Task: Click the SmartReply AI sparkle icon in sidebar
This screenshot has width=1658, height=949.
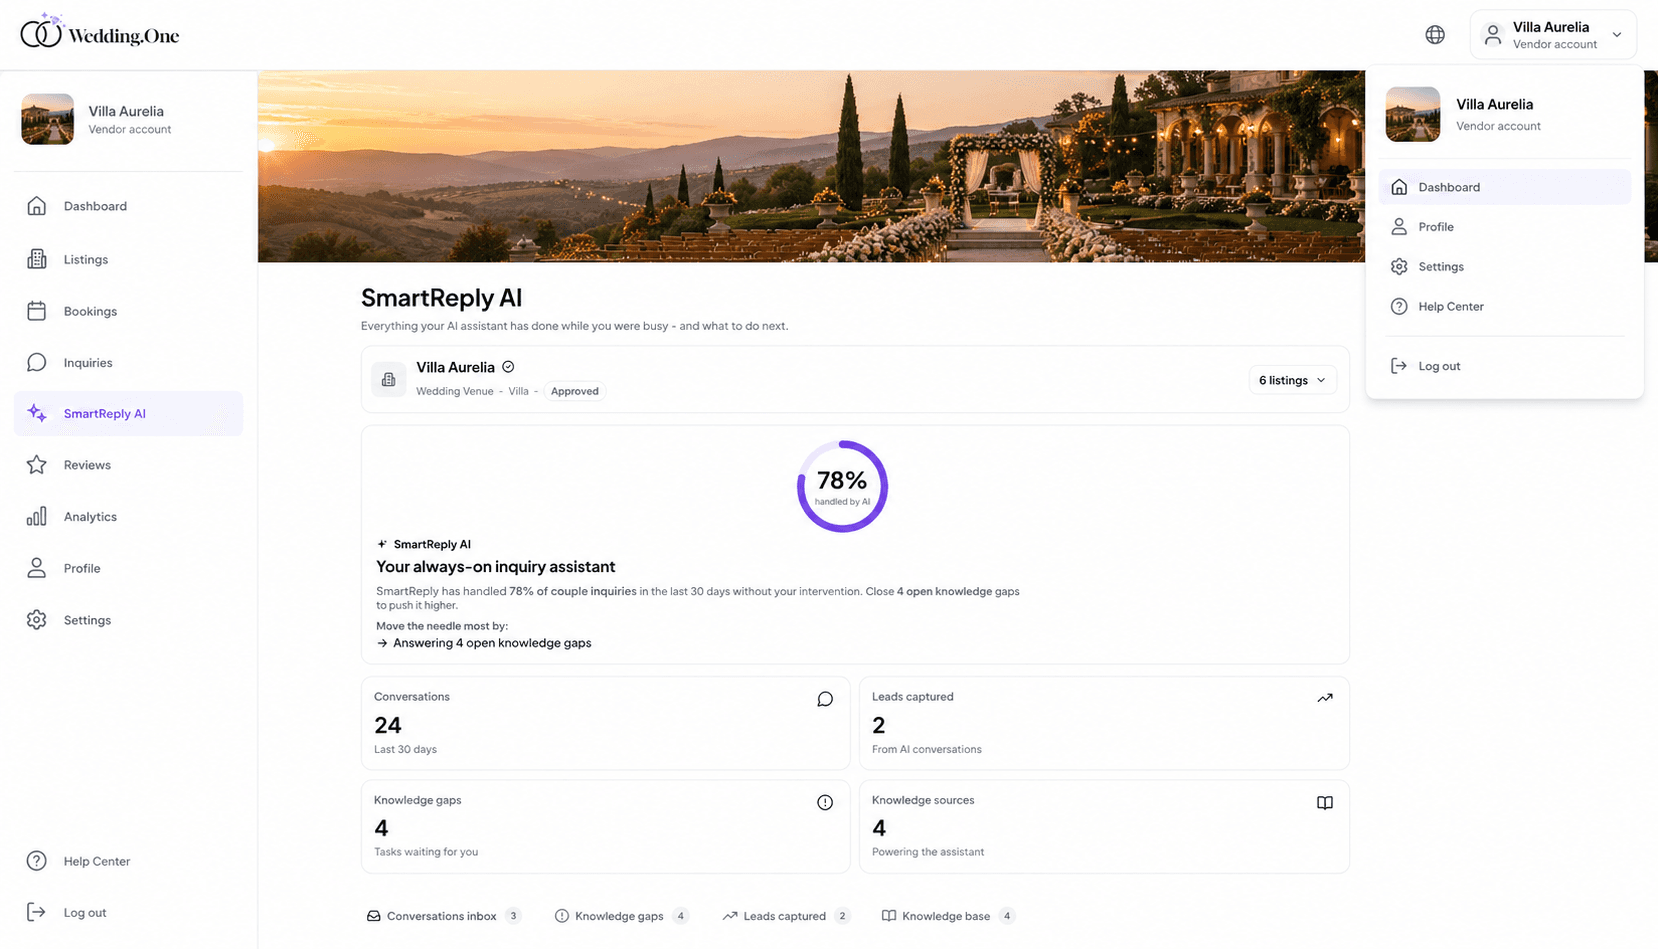Action: pyautogui.click(x=37, y=413)
